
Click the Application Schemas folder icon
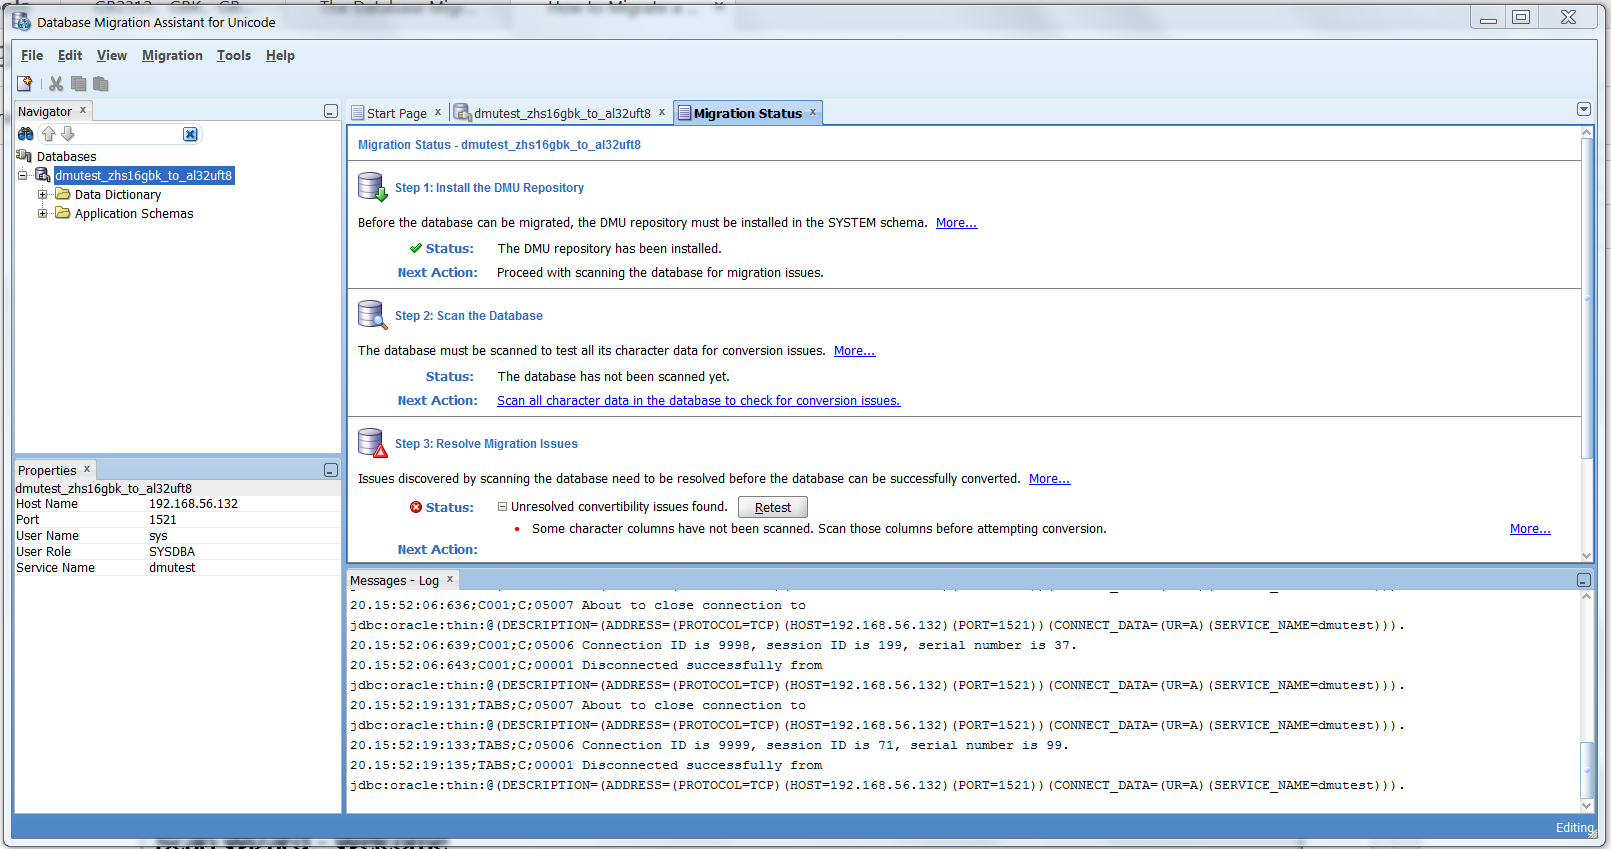click(63, 213)
